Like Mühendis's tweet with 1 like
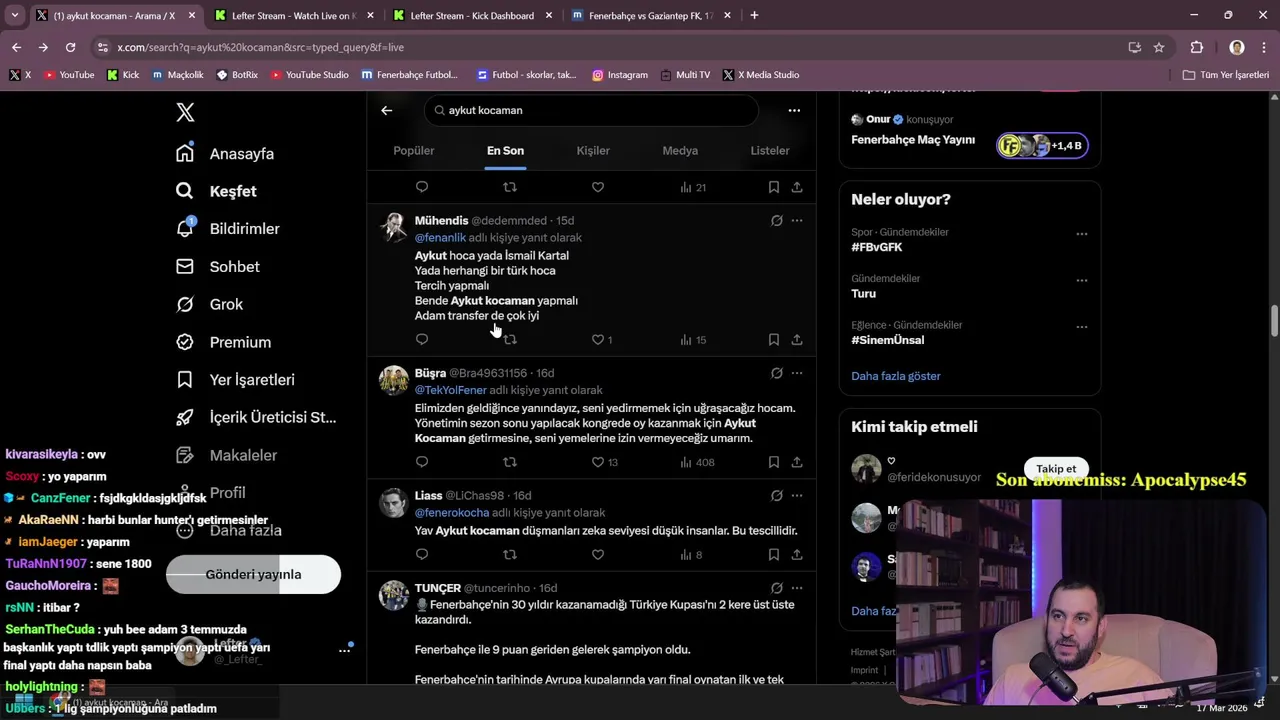 coord(602,339)
